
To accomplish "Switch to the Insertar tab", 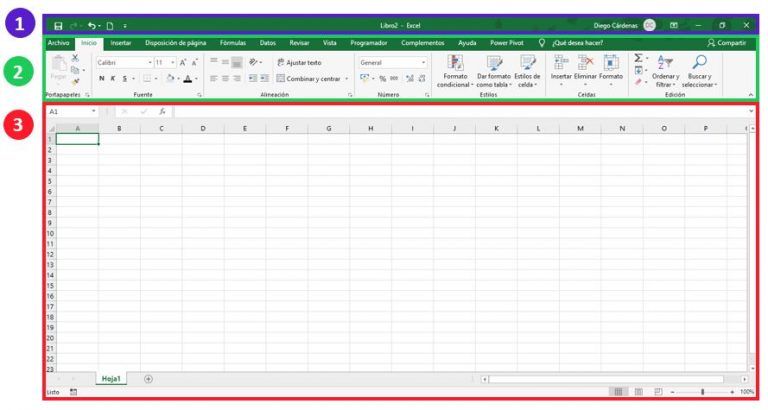I will 120,43.
